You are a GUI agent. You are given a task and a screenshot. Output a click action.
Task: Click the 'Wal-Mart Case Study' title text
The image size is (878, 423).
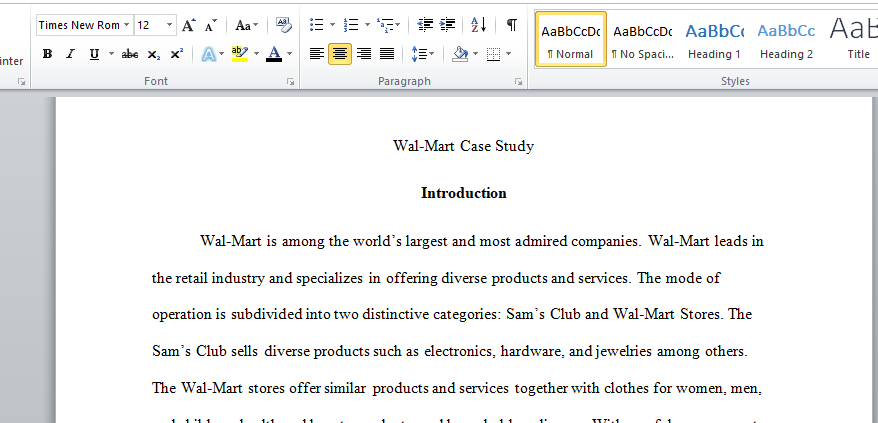click(x=464, y=146)
